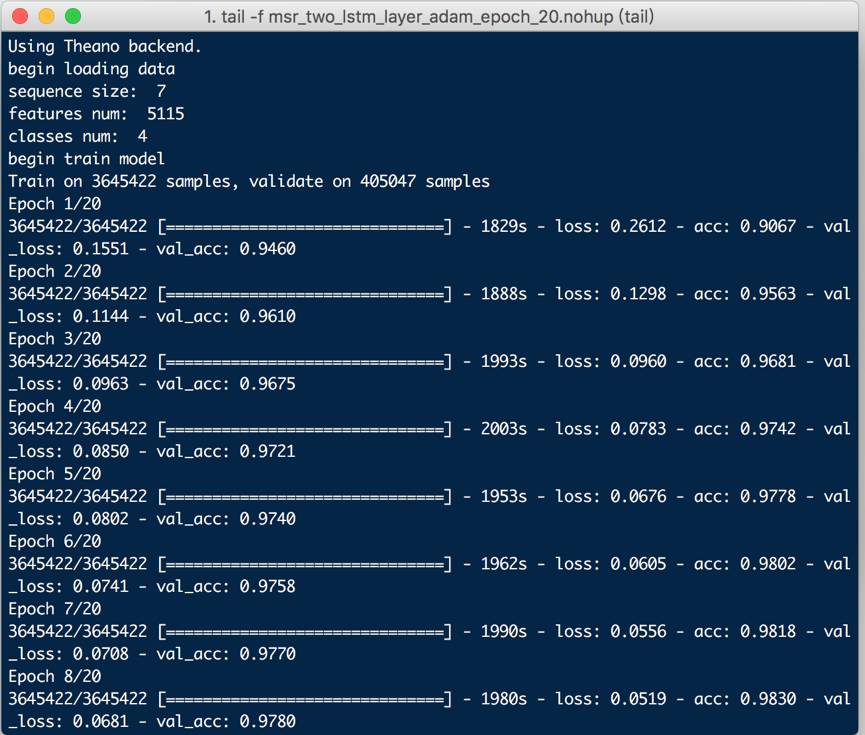Click the 1829s epoch time value
865x735 pixels.
point(504,226)
